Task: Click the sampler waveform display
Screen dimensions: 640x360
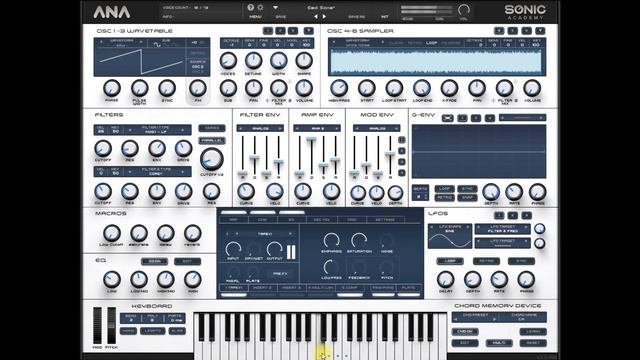Action: pos(436,62)
